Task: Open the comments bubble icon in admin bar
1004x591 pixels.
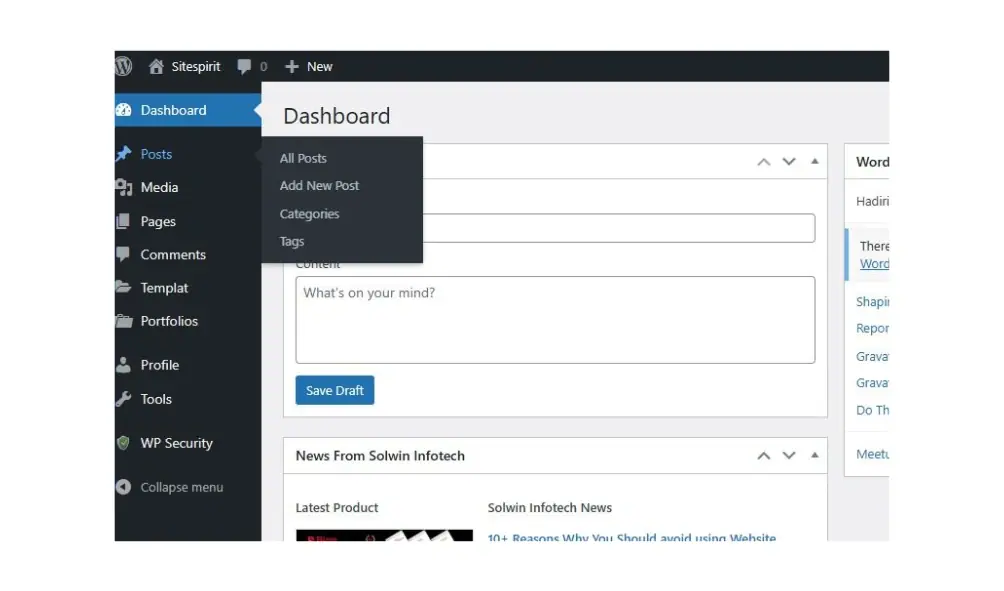Action: (244, 66)
